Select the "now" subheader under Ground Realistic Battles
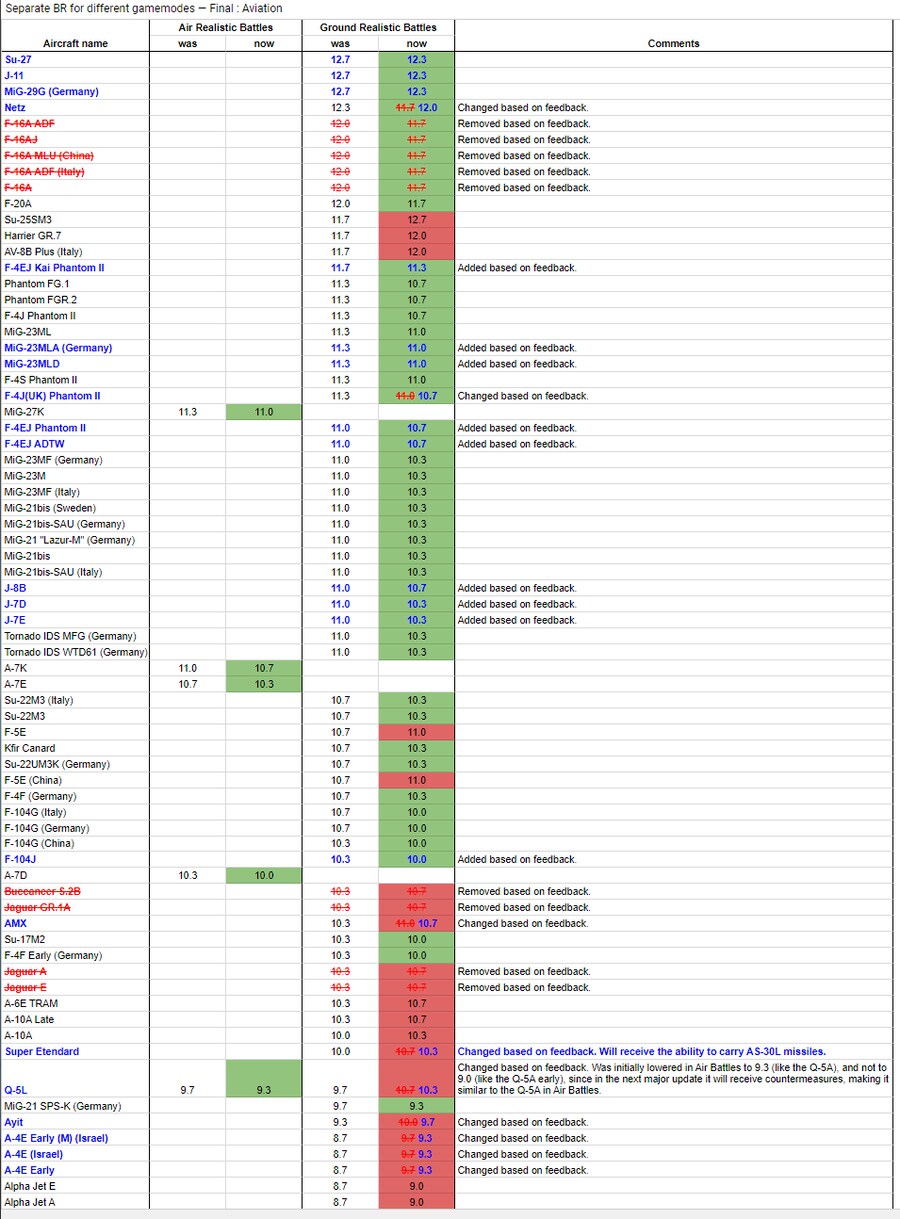 point(417,44)
